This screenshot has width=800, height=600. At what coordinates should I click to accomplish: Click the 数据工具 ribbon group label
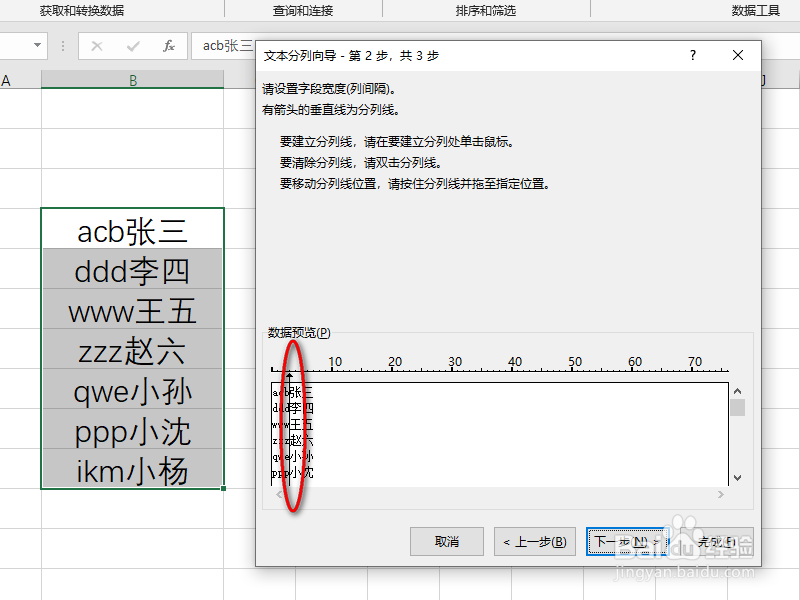(x=756, y=11)
